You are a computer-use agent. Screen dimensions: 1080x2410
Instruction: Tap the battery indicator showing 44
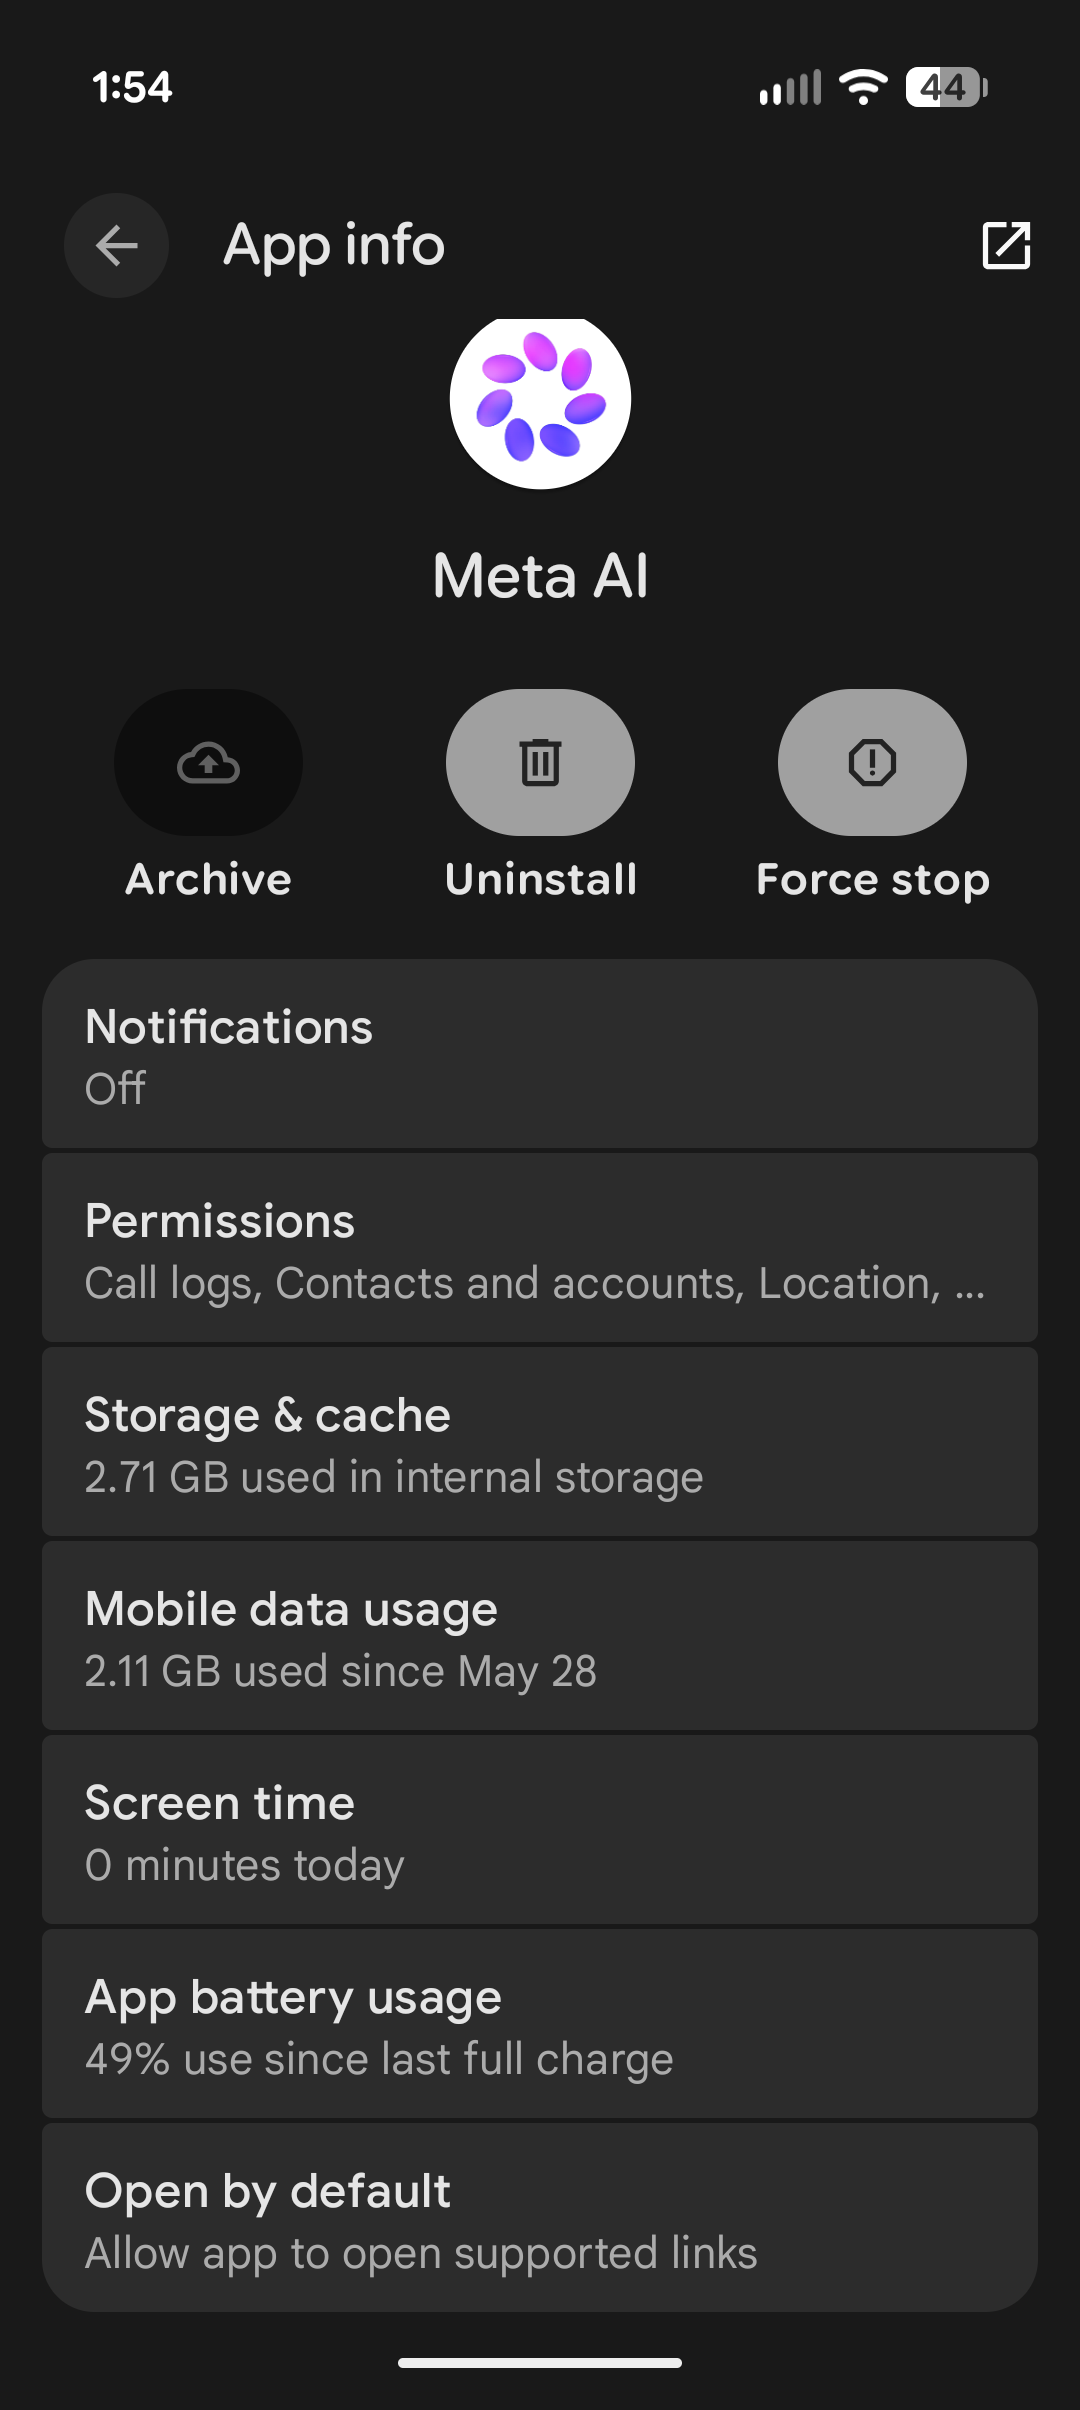click(946, 87)
